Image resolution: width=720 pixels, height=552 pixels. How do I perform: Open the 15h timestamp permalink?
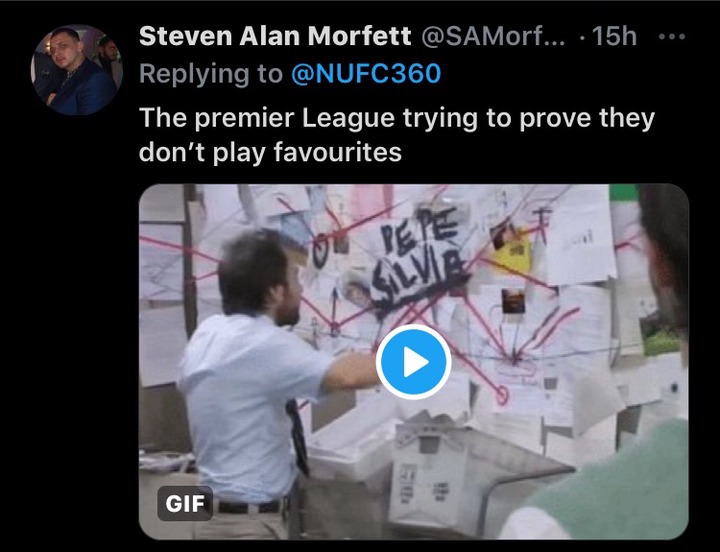[x=615, y=36]
